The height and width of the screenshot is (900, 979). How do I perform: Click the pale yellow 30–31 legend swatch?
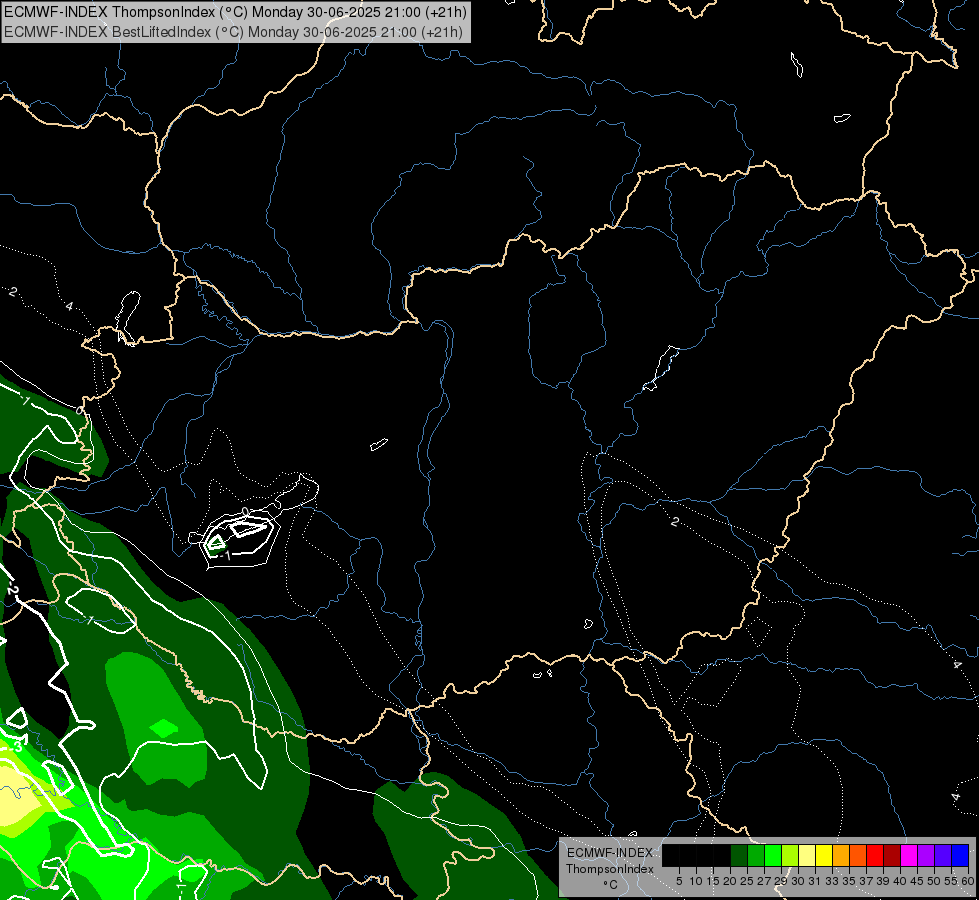point(807,855)
